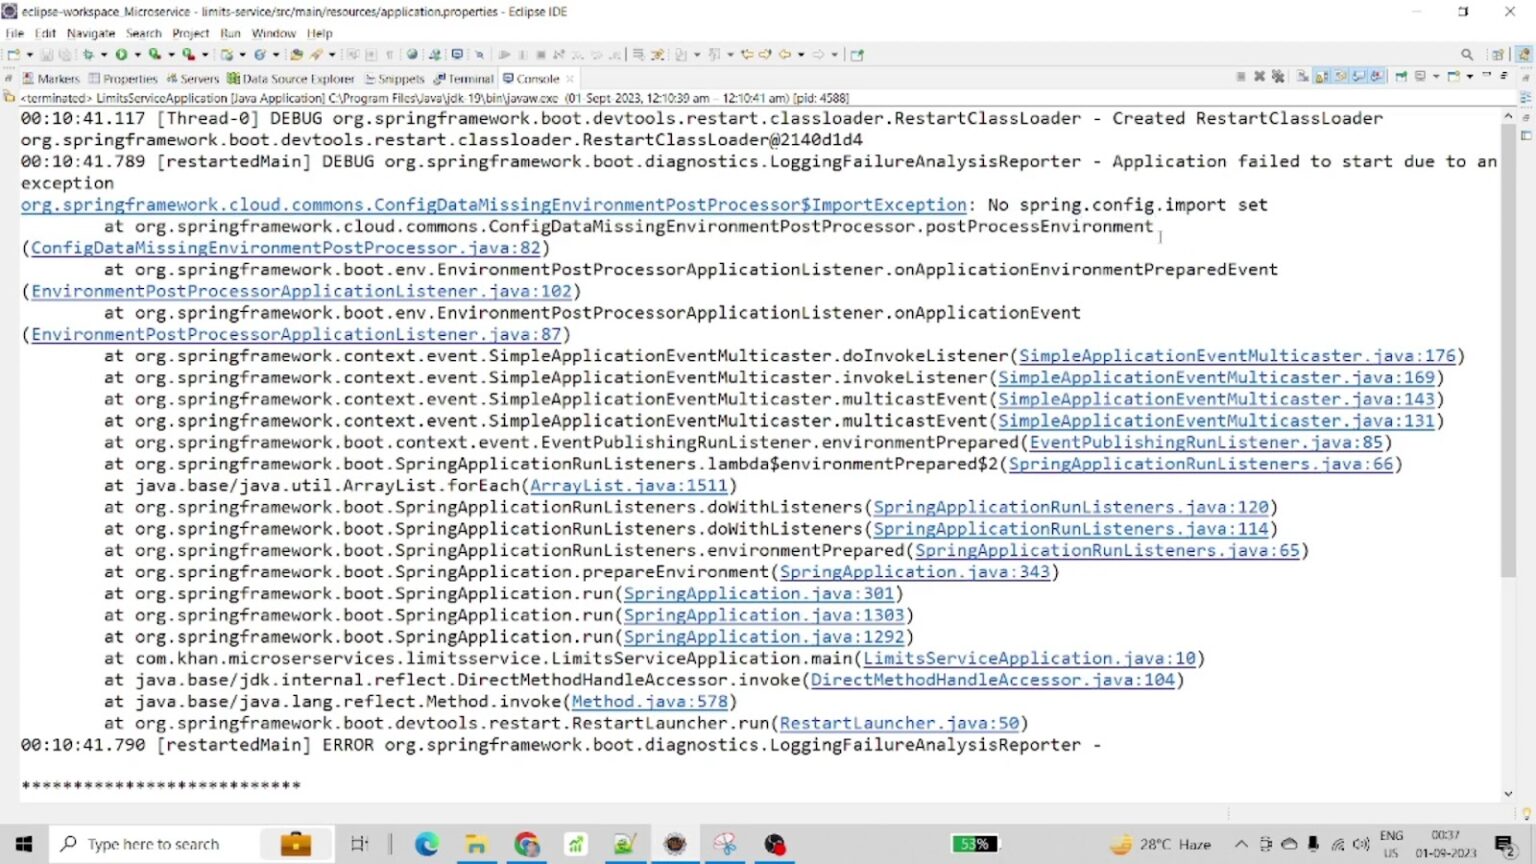Toggle Word Wrap in Console toolbar

tap(1341, 77)
